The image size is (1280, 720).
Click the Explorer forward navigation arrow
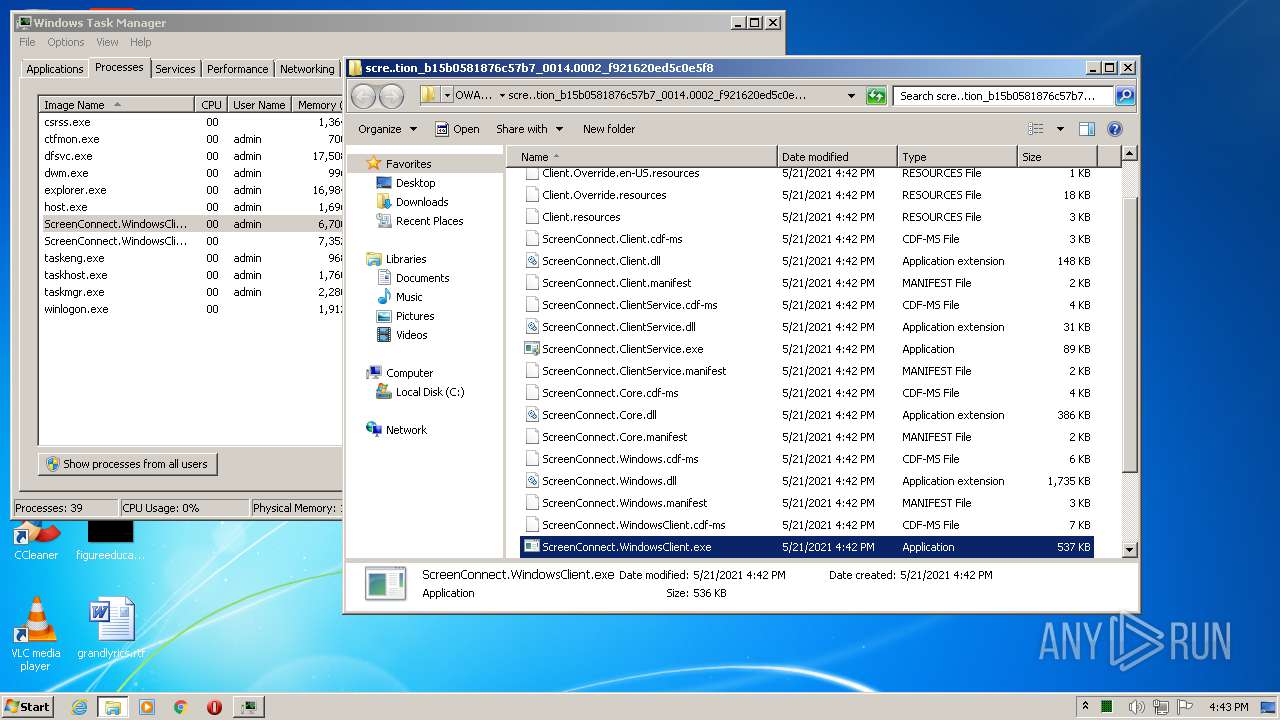392,96
